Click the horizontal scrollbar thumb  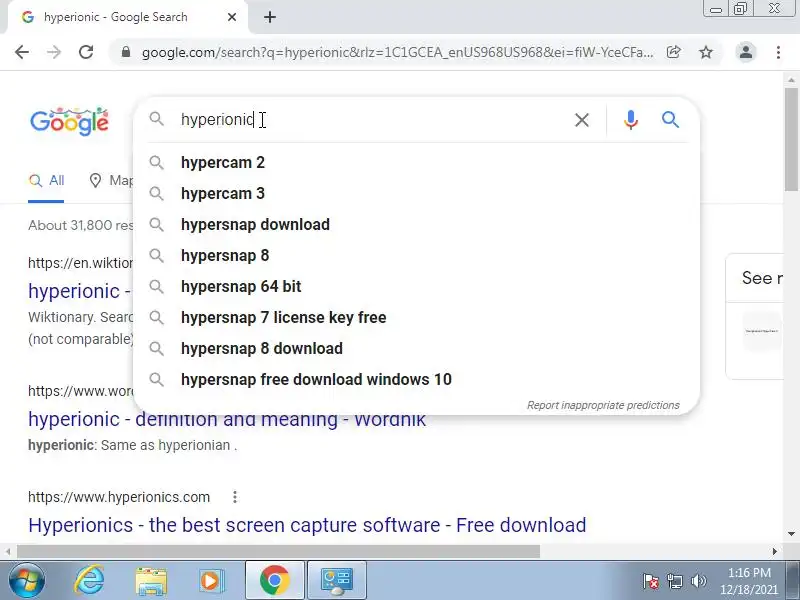point(279,552)
